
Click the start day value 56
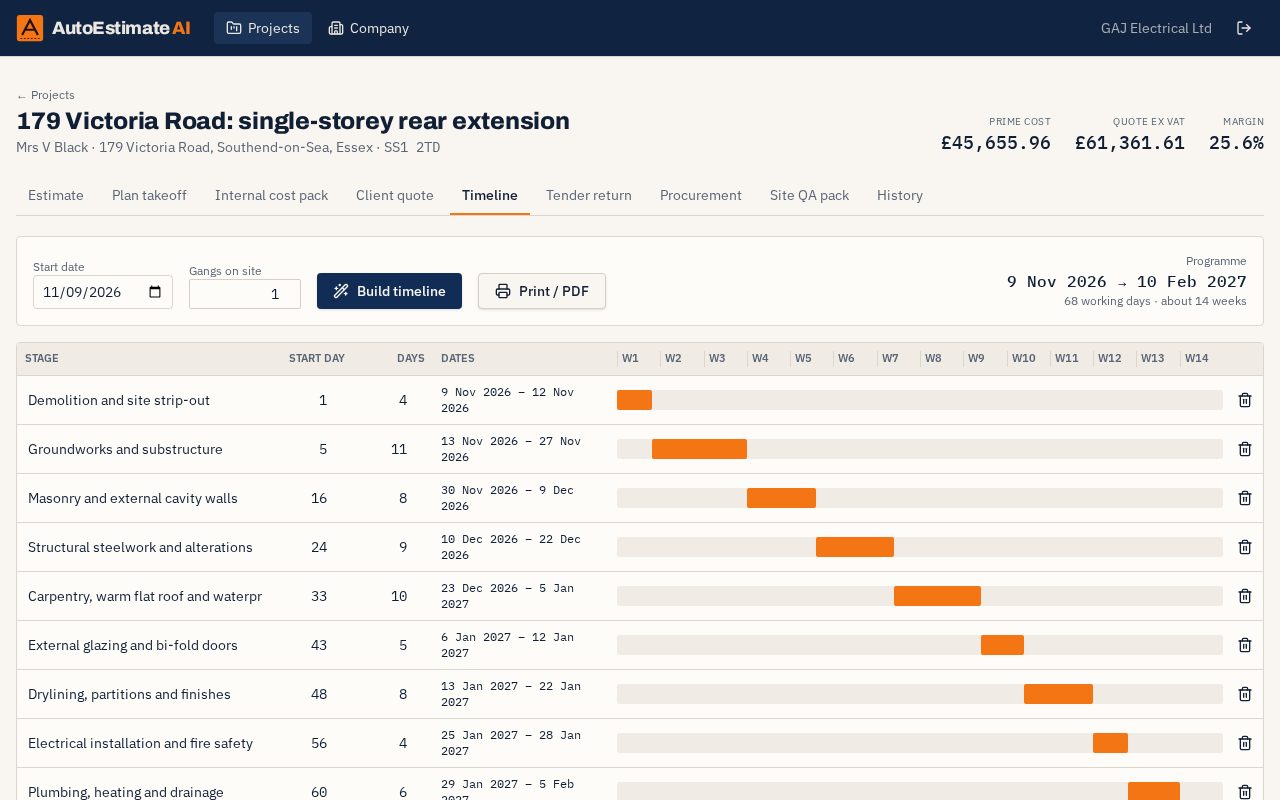pyautogui.click(x=319, y=743)
